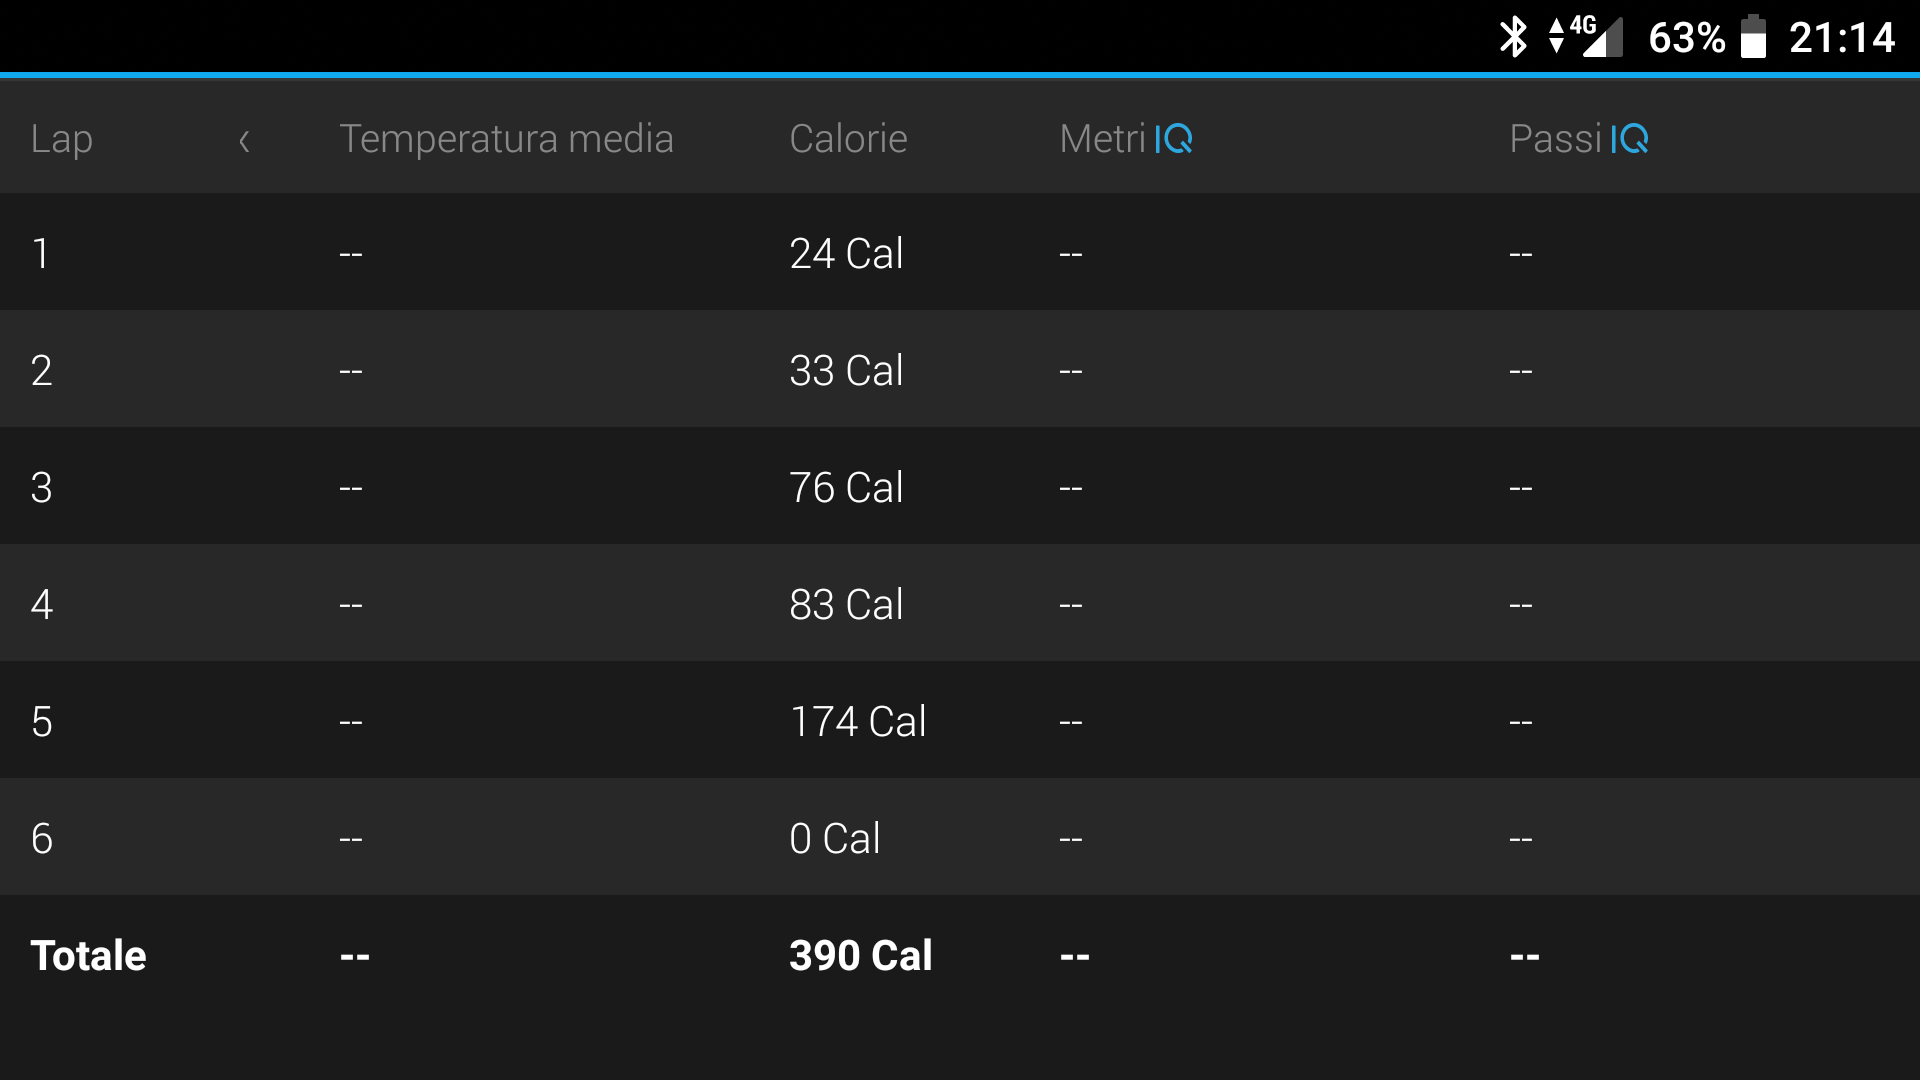Tap the 83 Cal value in lap 4
The width and height of the screenshot is (1920, 1080).
[x=846, y=604]
